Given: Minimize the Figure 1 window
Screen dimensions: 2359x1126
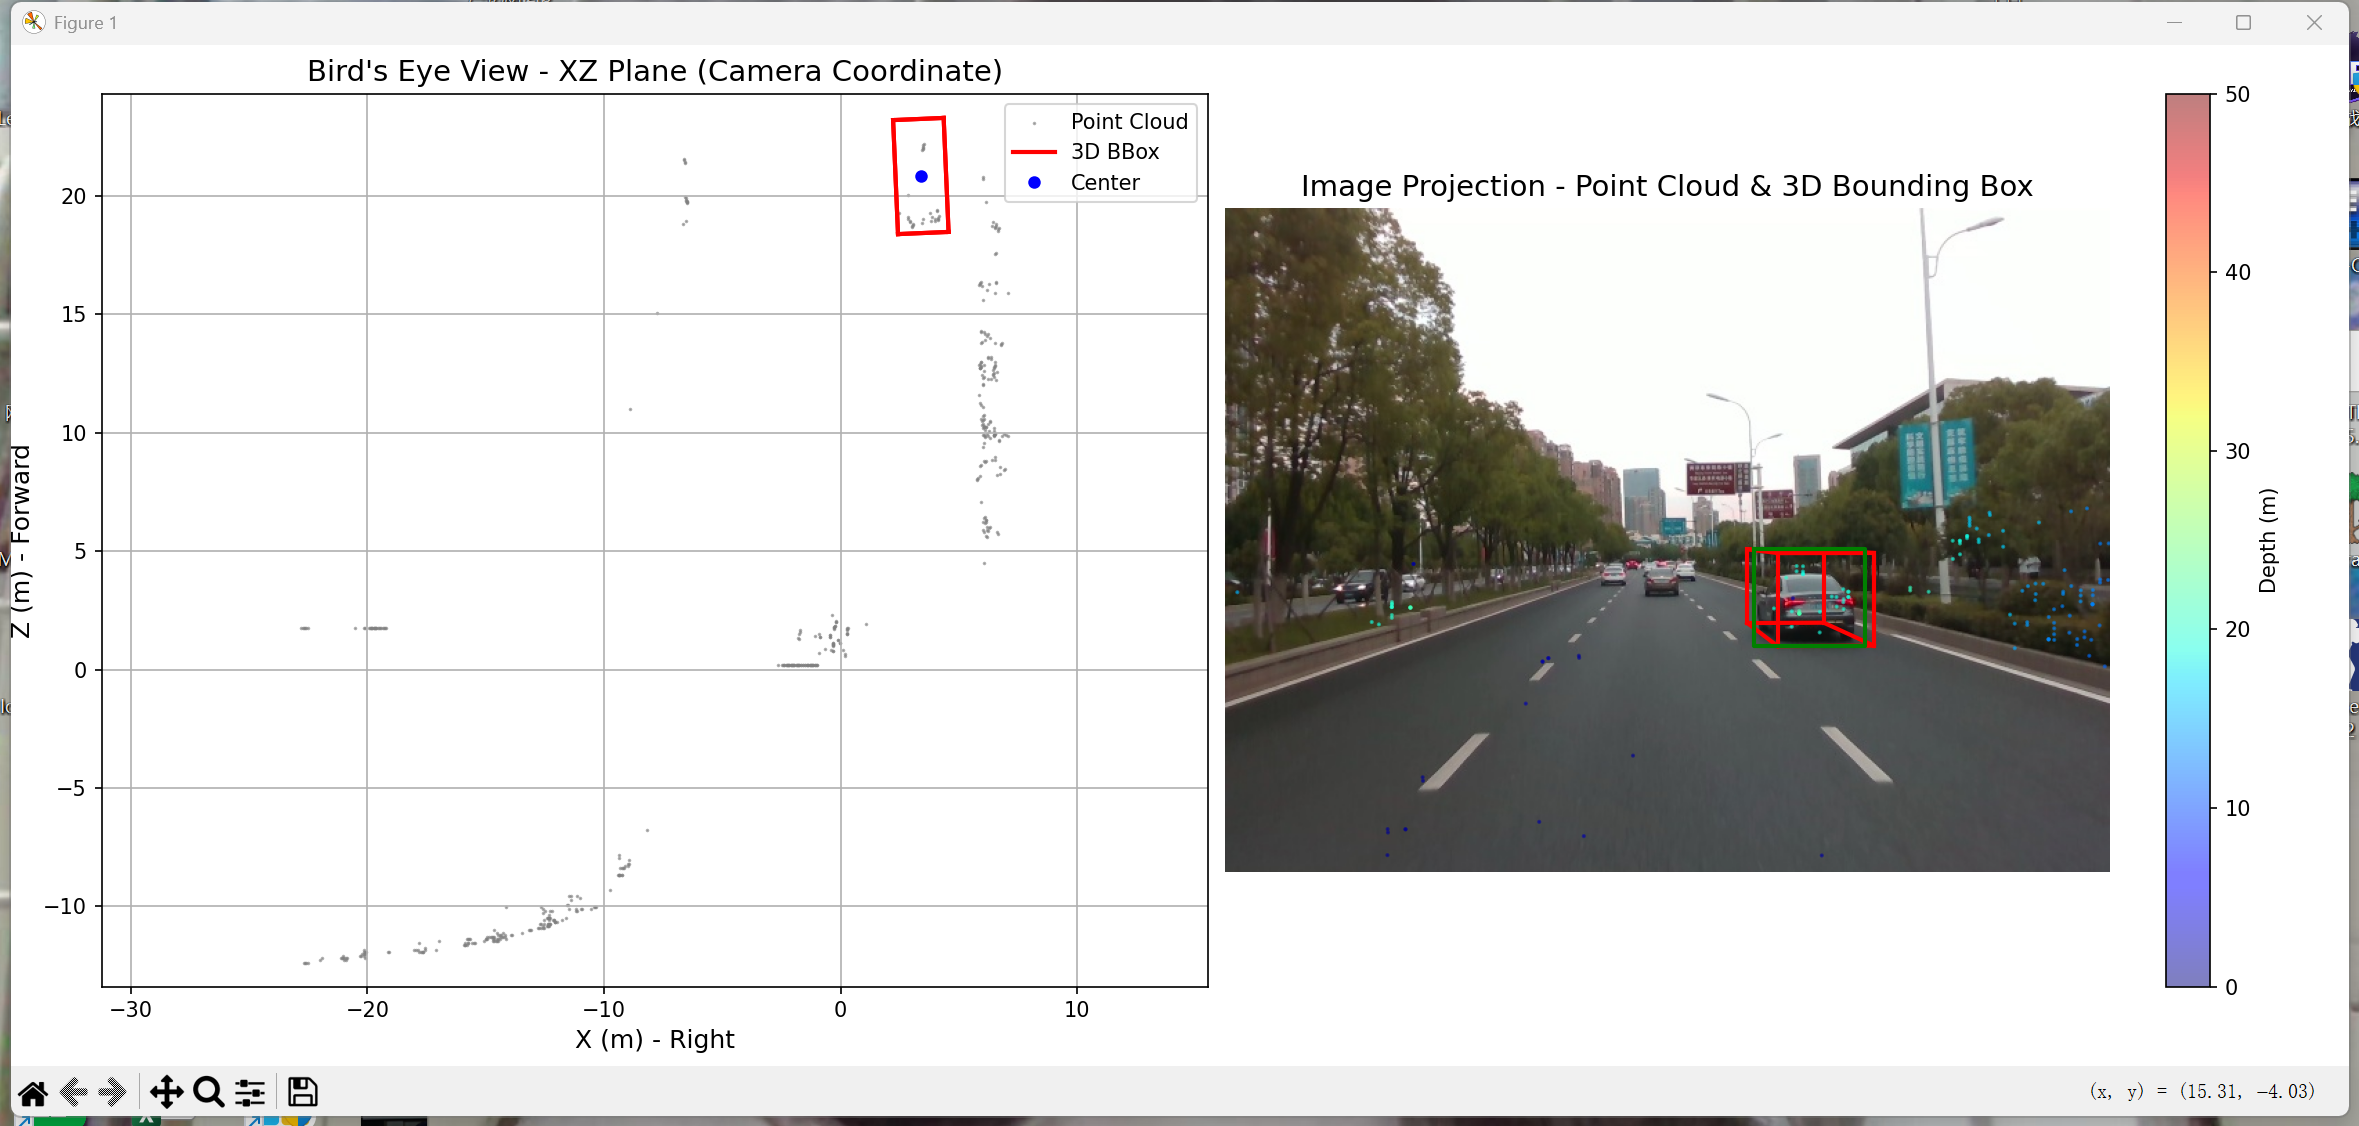Looking at the screenshot, I should [2174, 22].
